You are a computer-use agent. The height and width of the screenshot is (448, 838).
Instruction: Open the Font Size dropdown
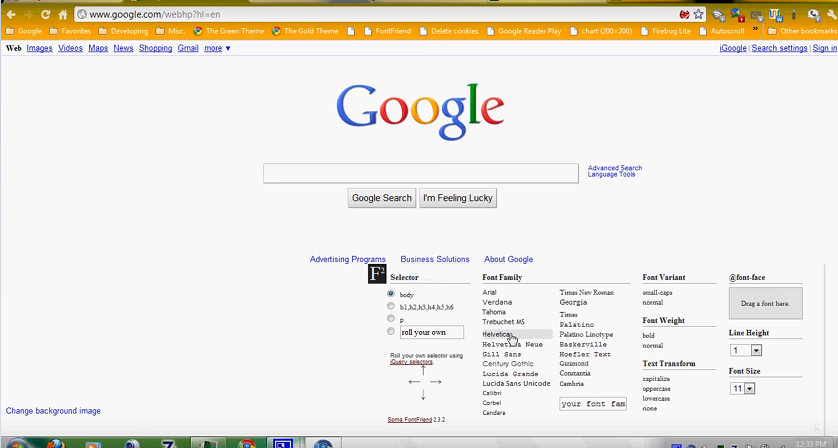coord(742,388)
